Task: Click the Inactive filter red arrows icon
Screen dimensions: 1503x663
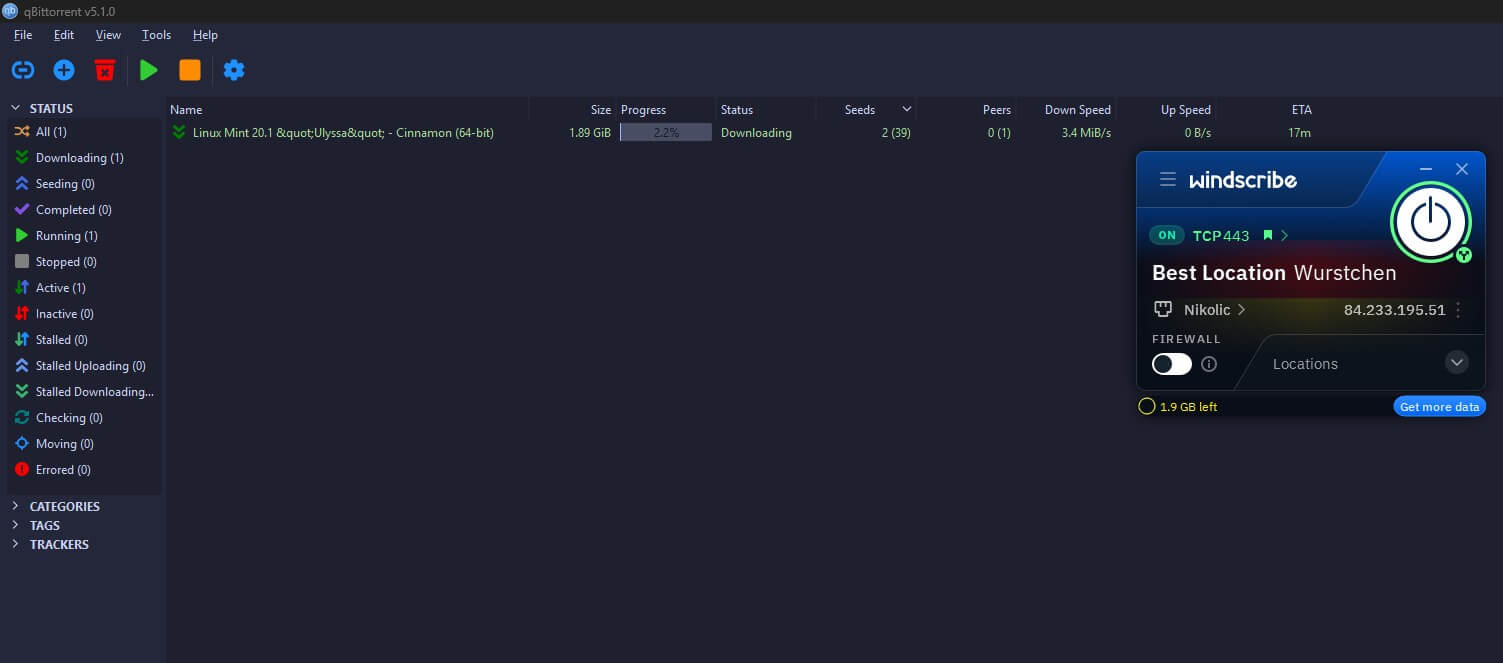Action: pos(22,314)
